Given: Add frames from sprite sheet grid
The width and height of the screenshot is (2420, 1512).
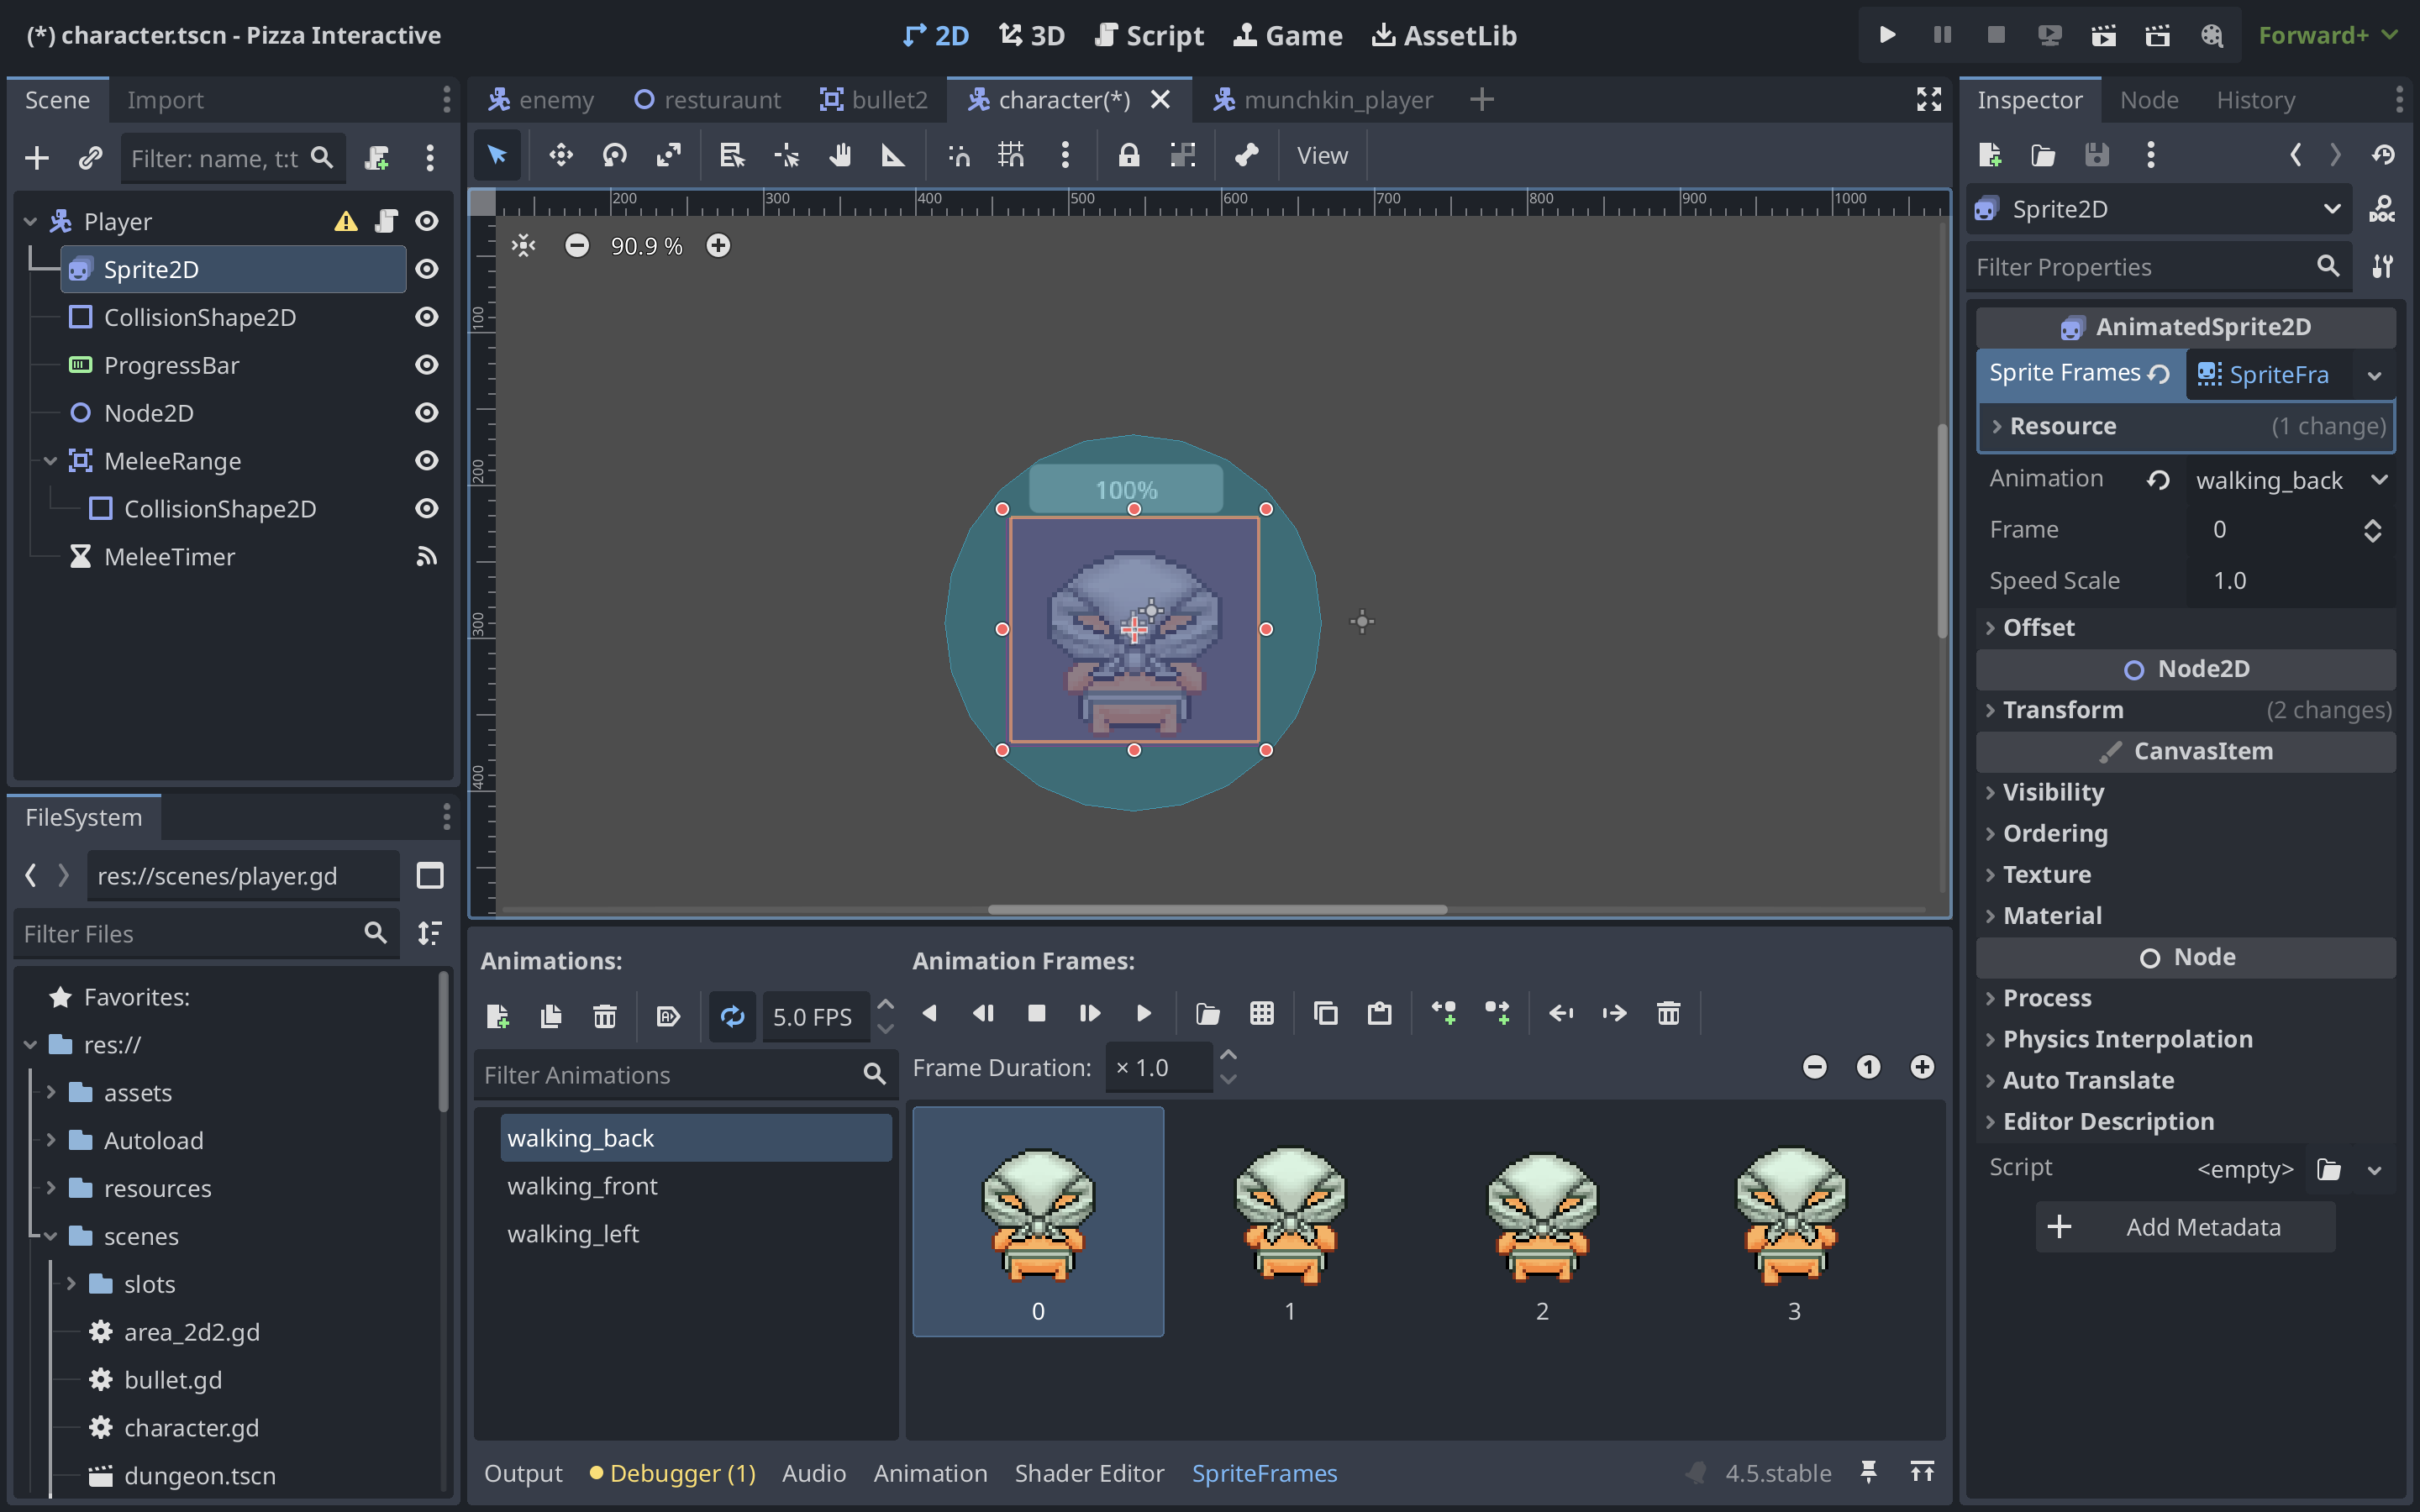Looking at the screenshot, I should (x=1262, y=1013).
